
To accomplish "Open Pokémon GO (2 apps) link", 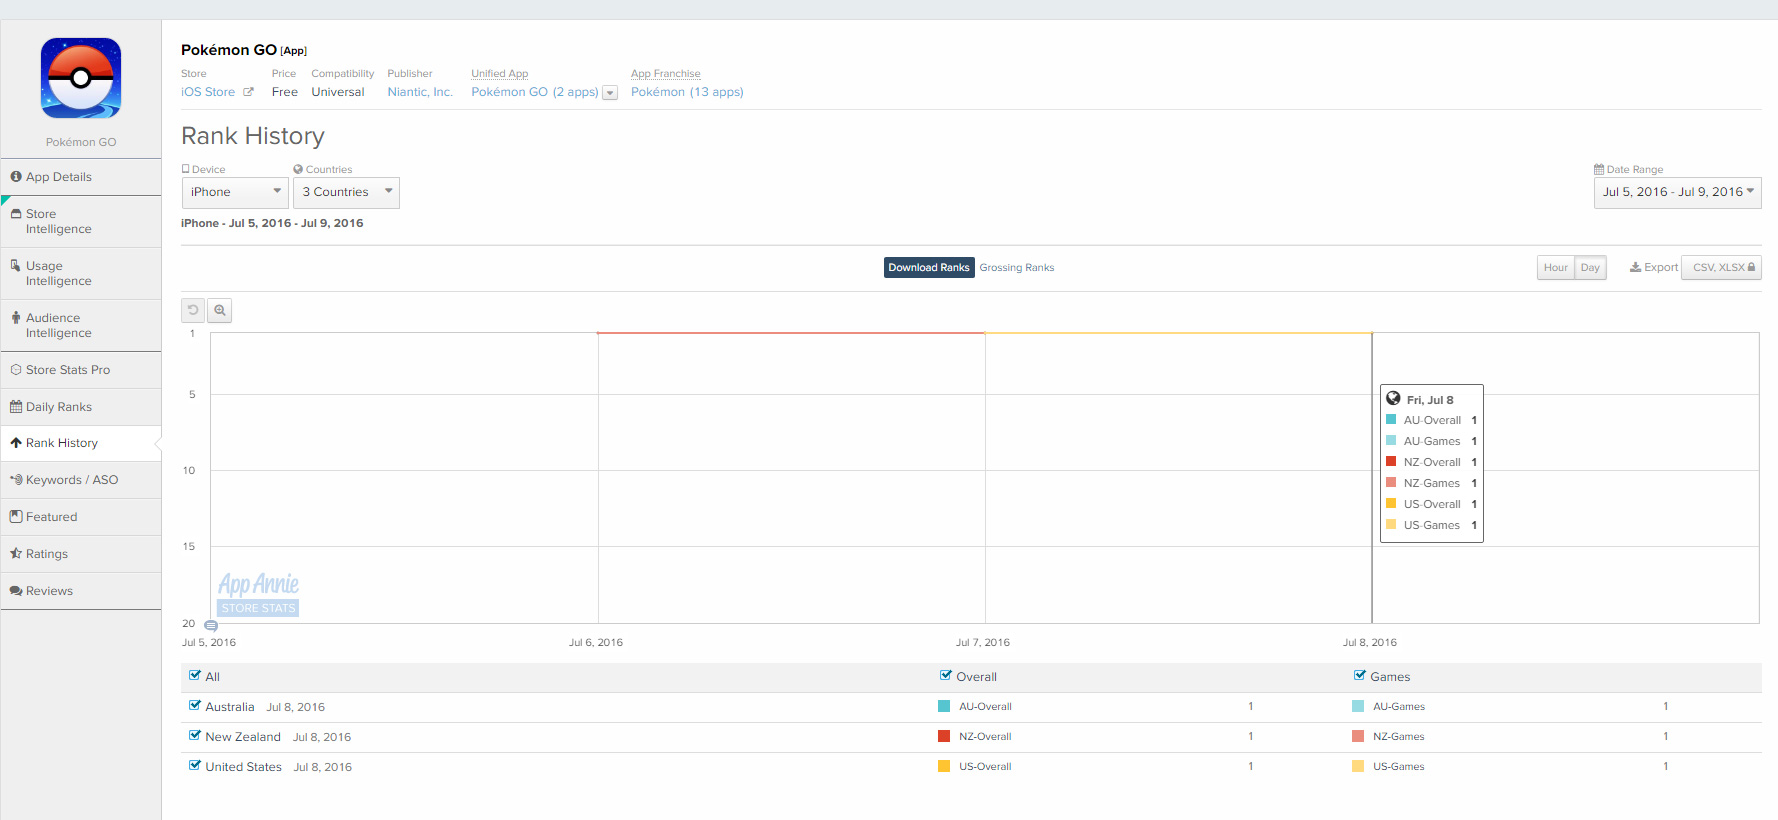I will 535,92.
